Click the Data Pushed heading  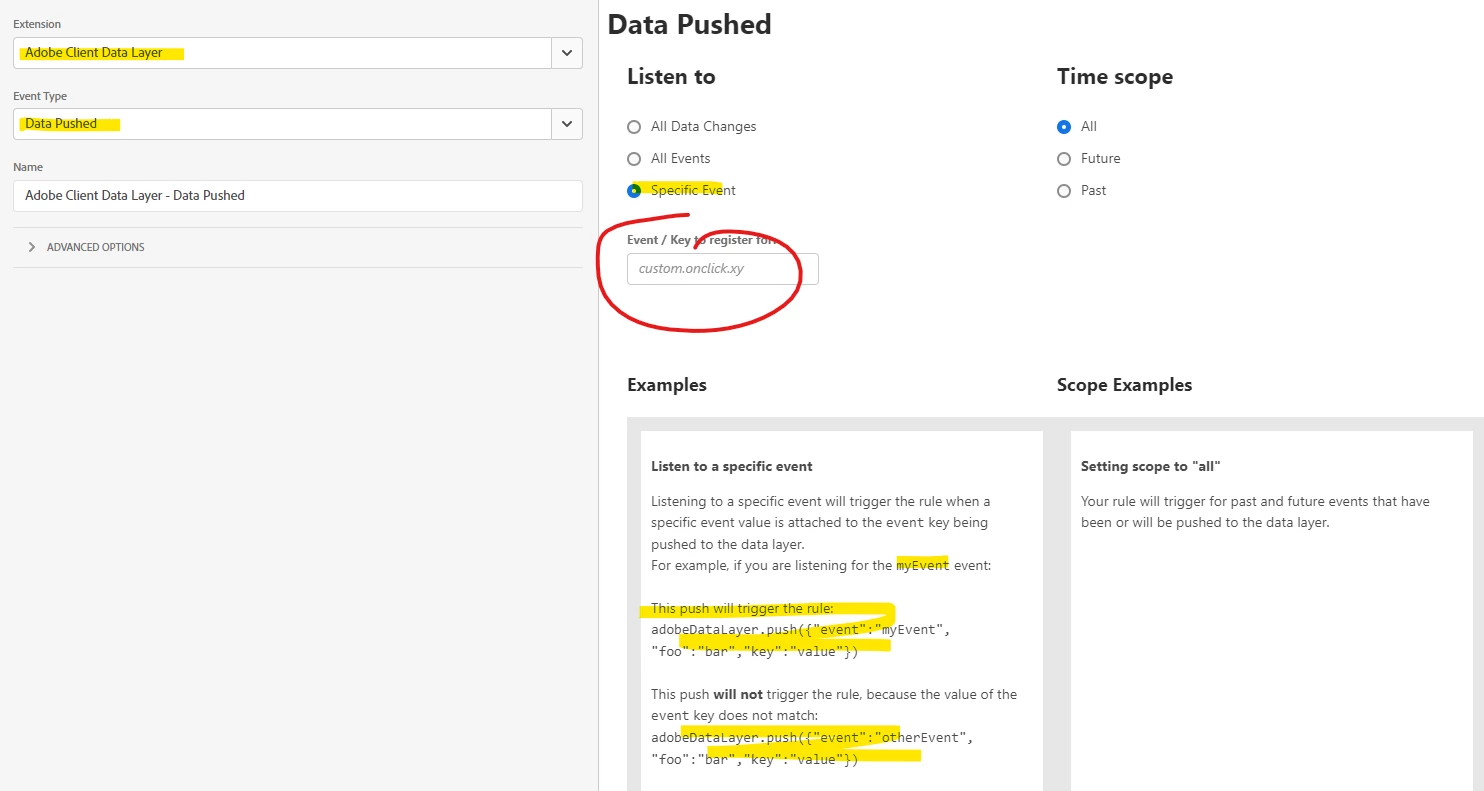(690, 24)
